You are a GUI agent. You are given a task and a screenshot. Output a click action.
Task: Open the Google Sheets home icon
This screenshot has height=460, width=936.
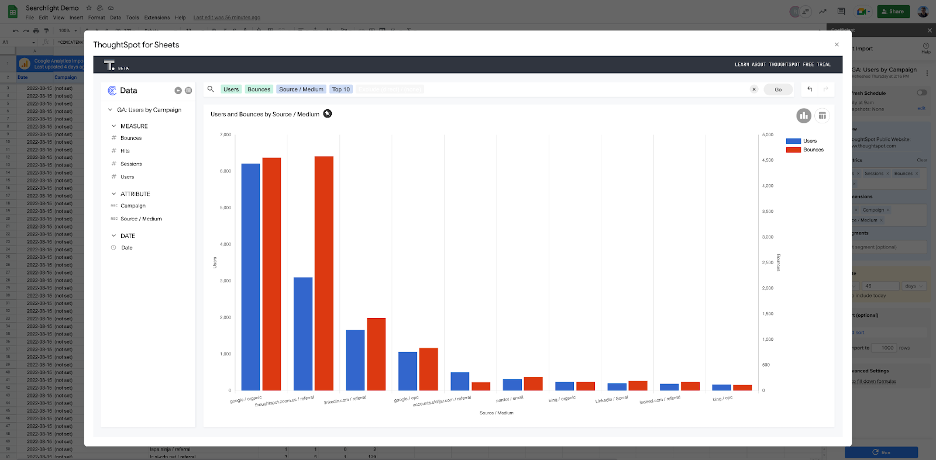pyautogui.click(x=13, y=11)
